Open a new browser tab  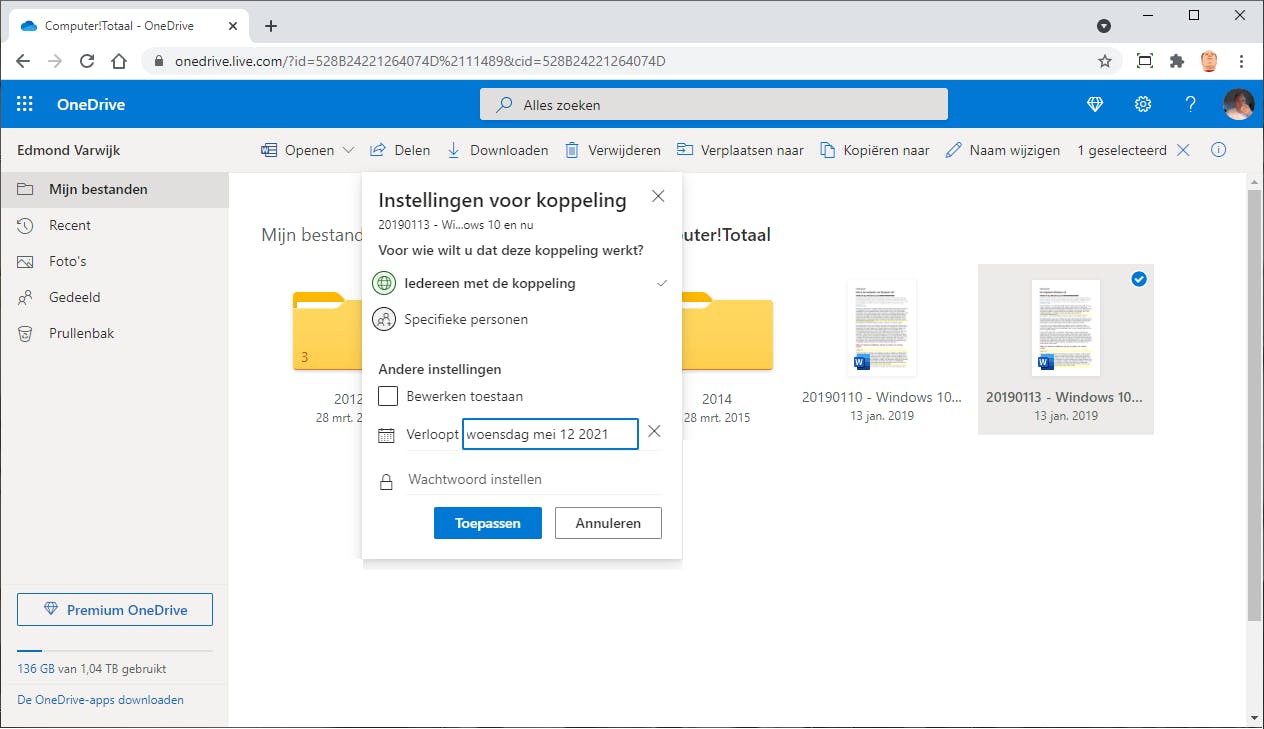coord(271,26)
